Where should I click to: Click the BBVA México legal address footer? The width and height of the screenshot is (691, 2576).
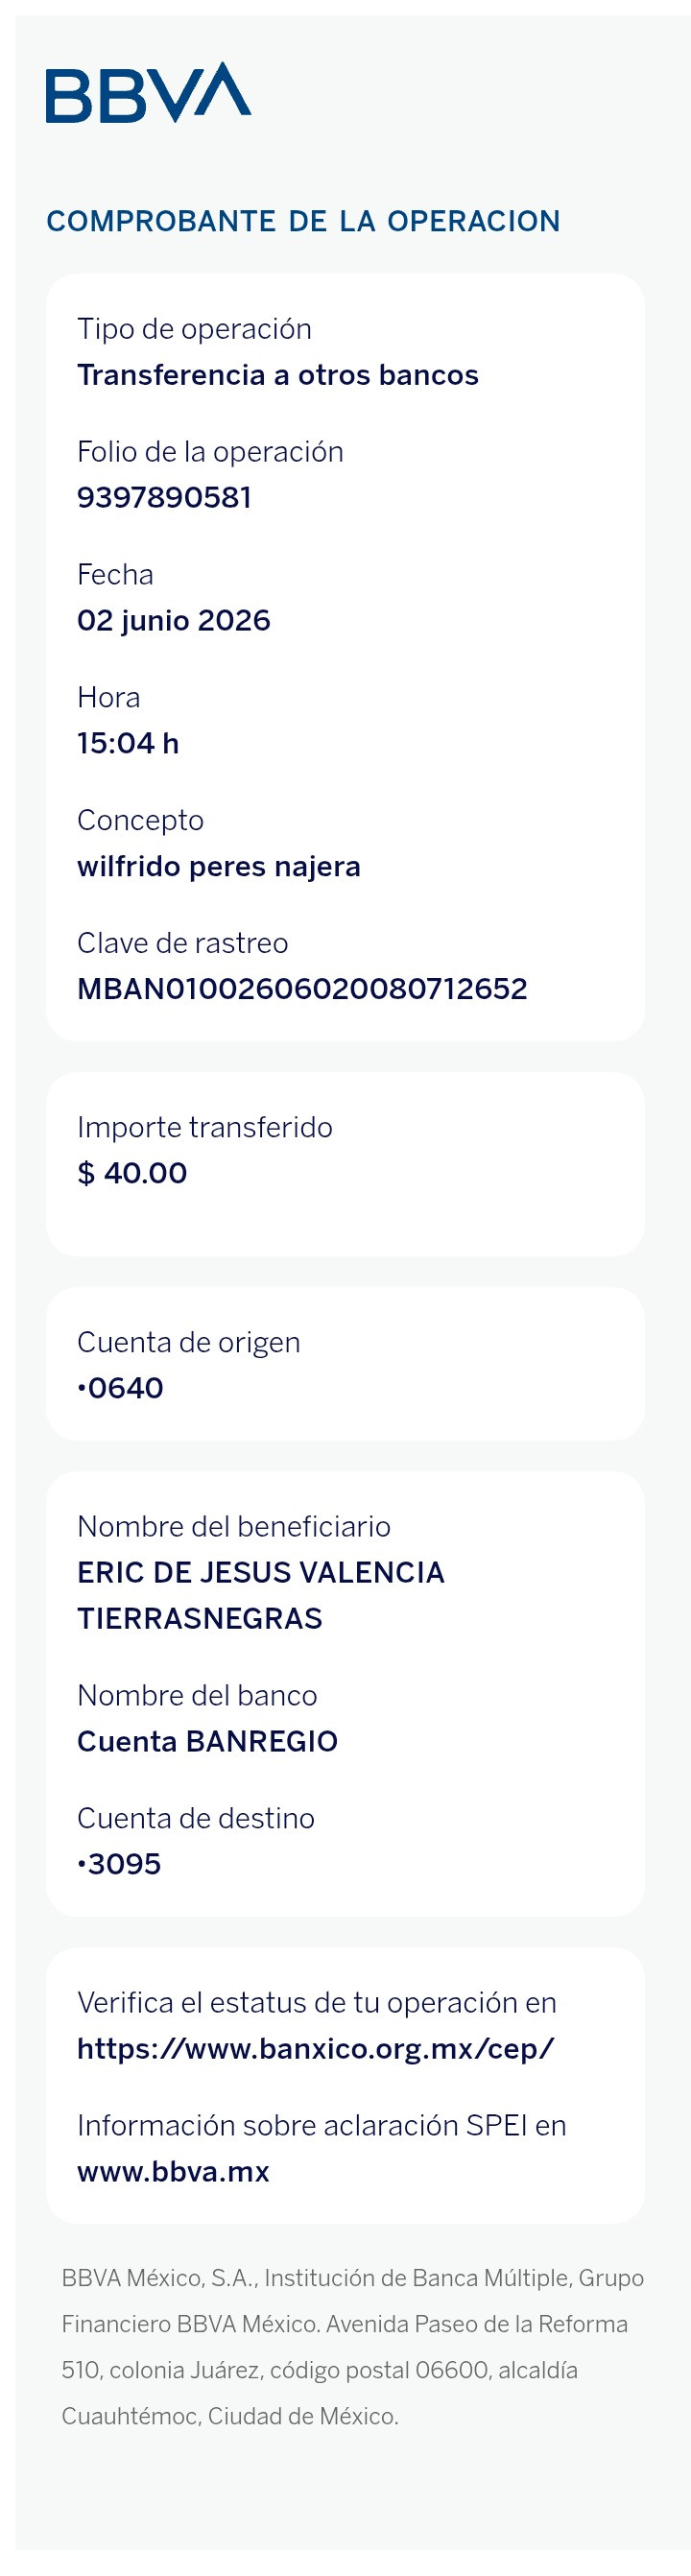click(x=352, y=2347)
